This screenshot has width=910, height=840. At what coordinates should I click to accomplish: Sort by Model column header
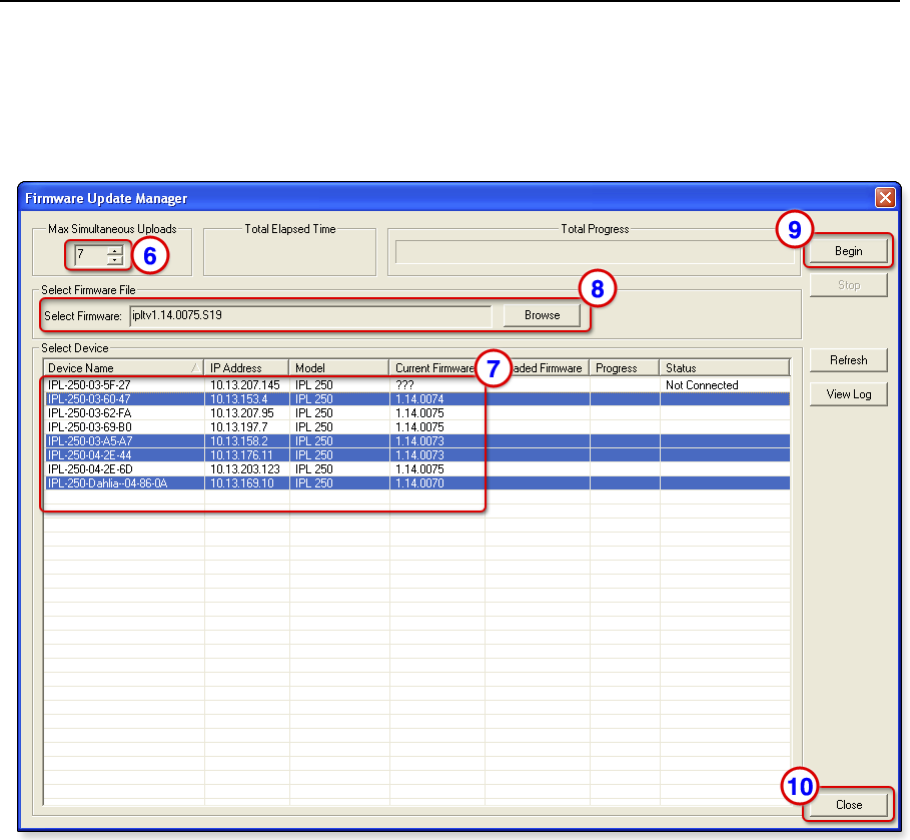(x=338, y=368)
